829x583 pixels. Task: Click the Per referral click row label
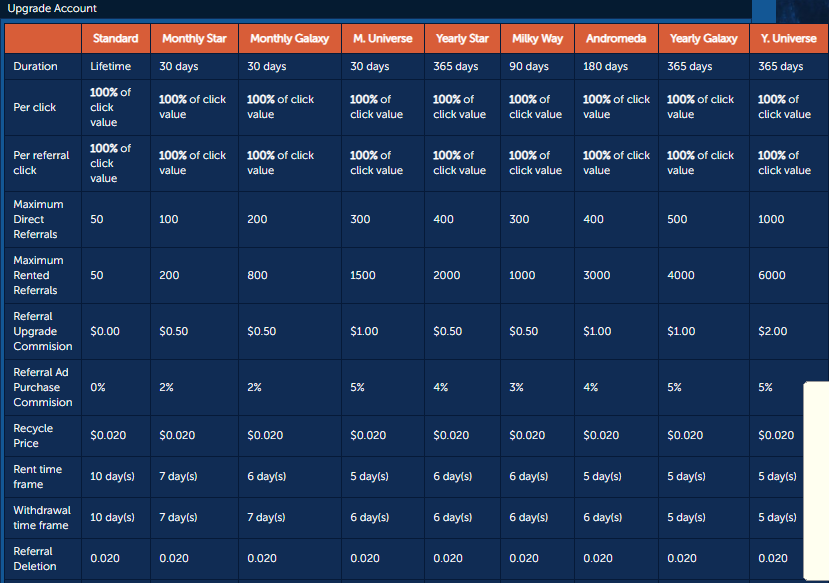click(x=41, y=163)
